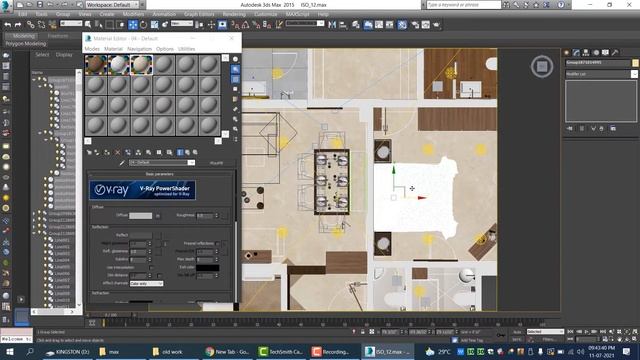
Task: Toggle the Angle Snap icon
Action: 245,25
